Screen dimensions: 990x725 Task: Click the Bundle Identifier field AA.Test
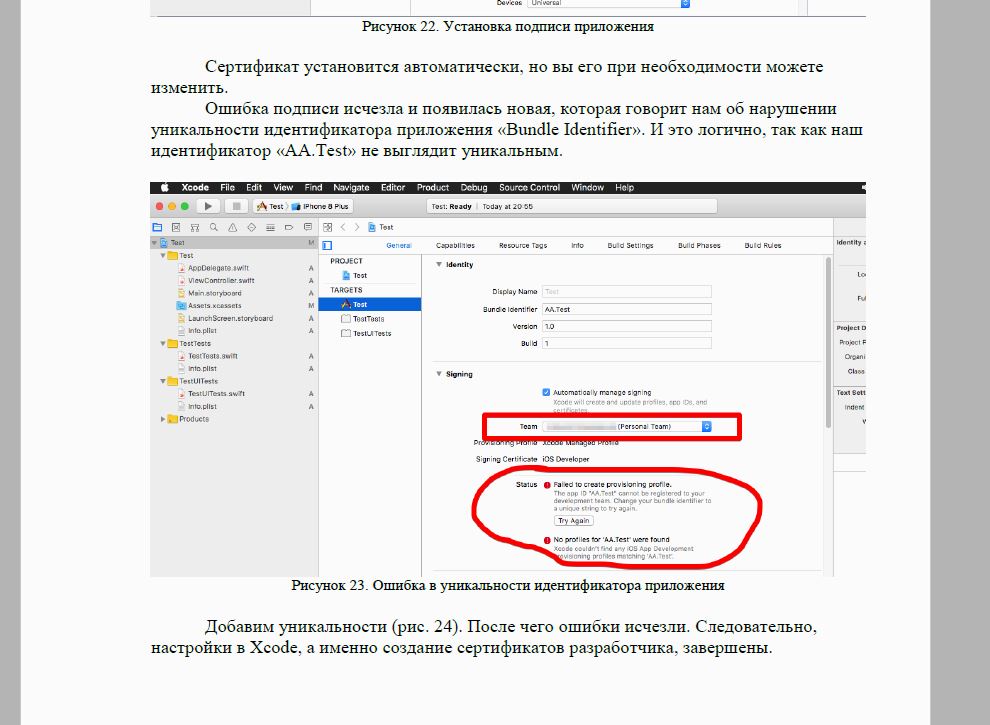point(627,309)
